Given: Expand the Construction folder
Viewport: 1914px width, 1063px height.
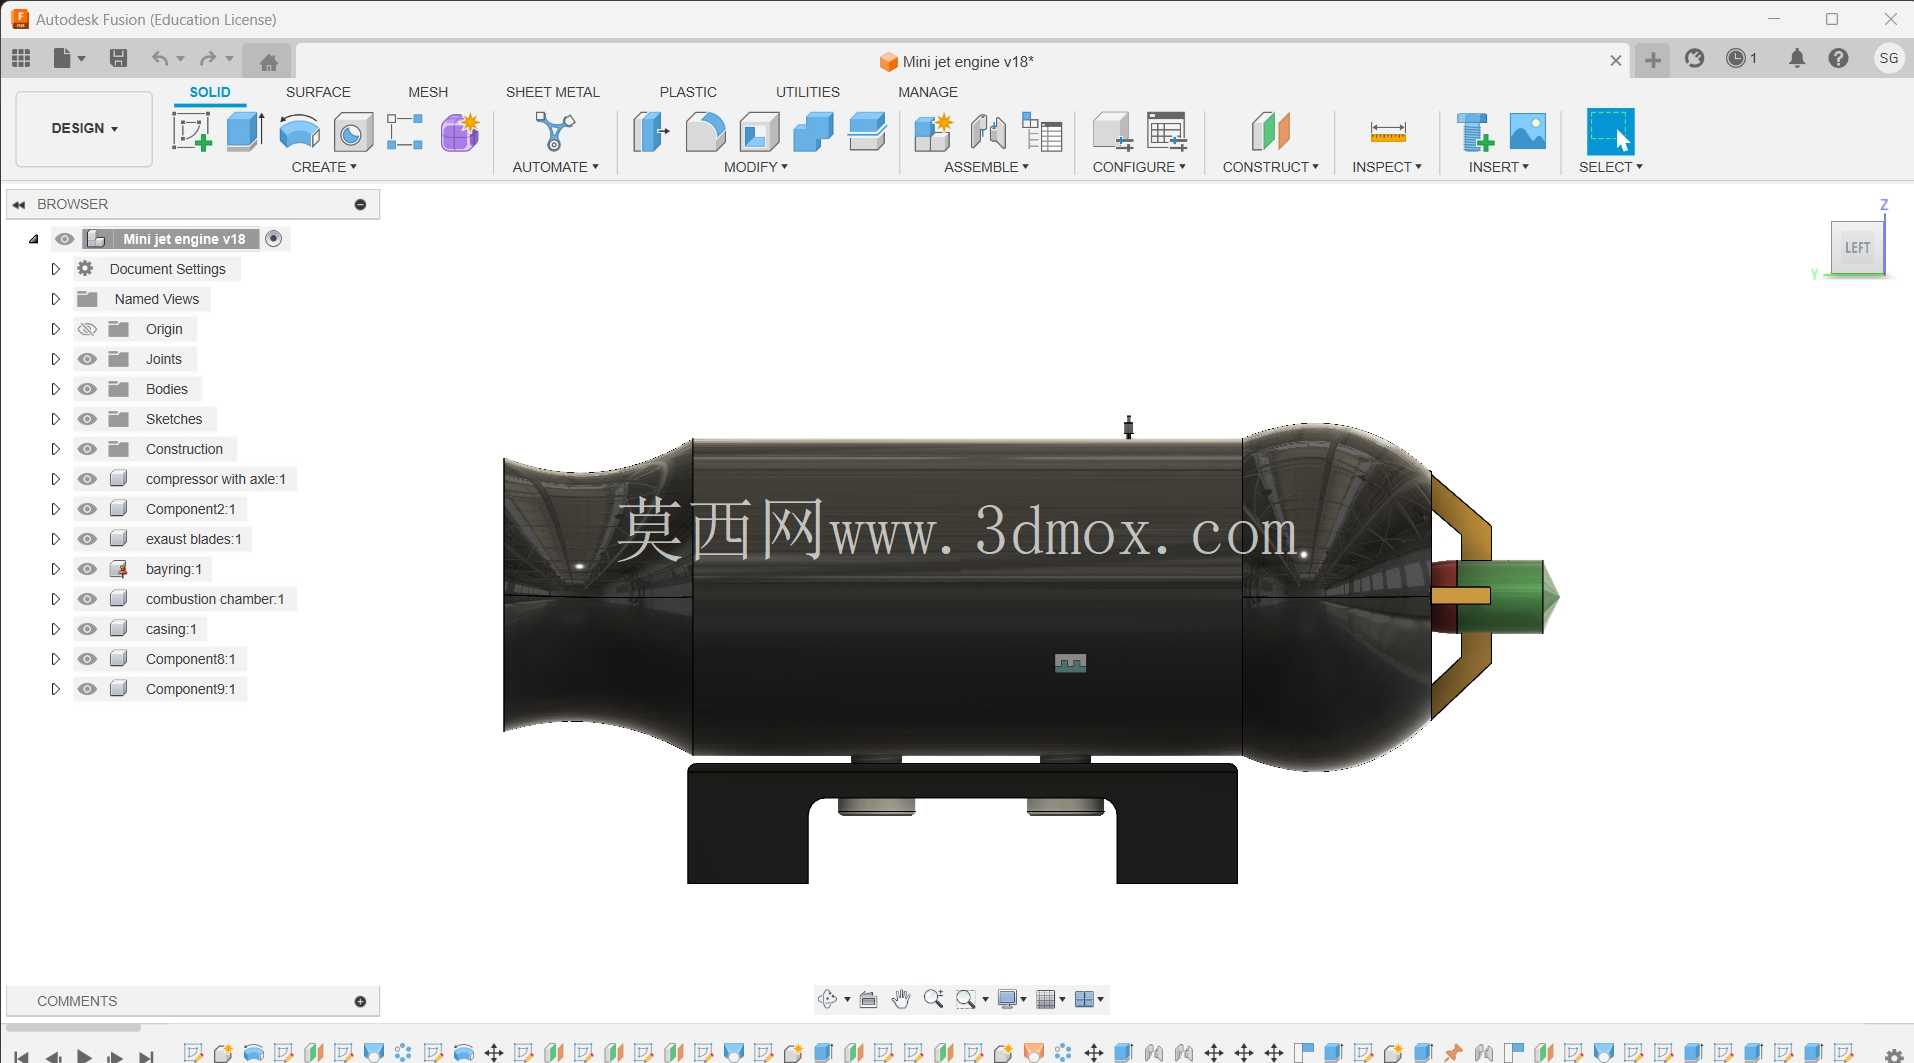Looking at the screenshot, I should (x=56, y=449).
